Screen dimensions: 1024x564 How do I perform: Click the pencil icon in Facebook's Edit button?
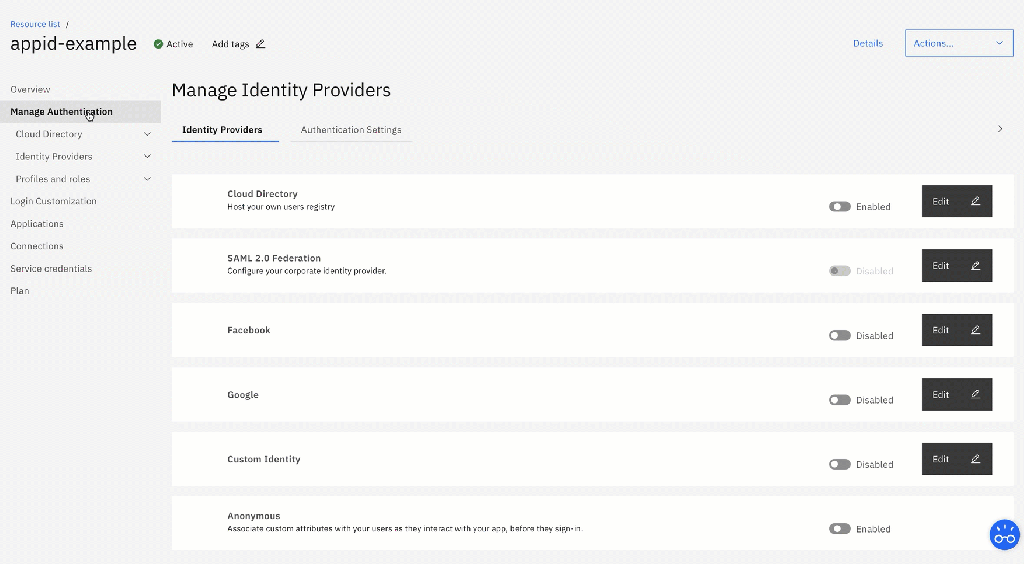[x=975, y=330]
